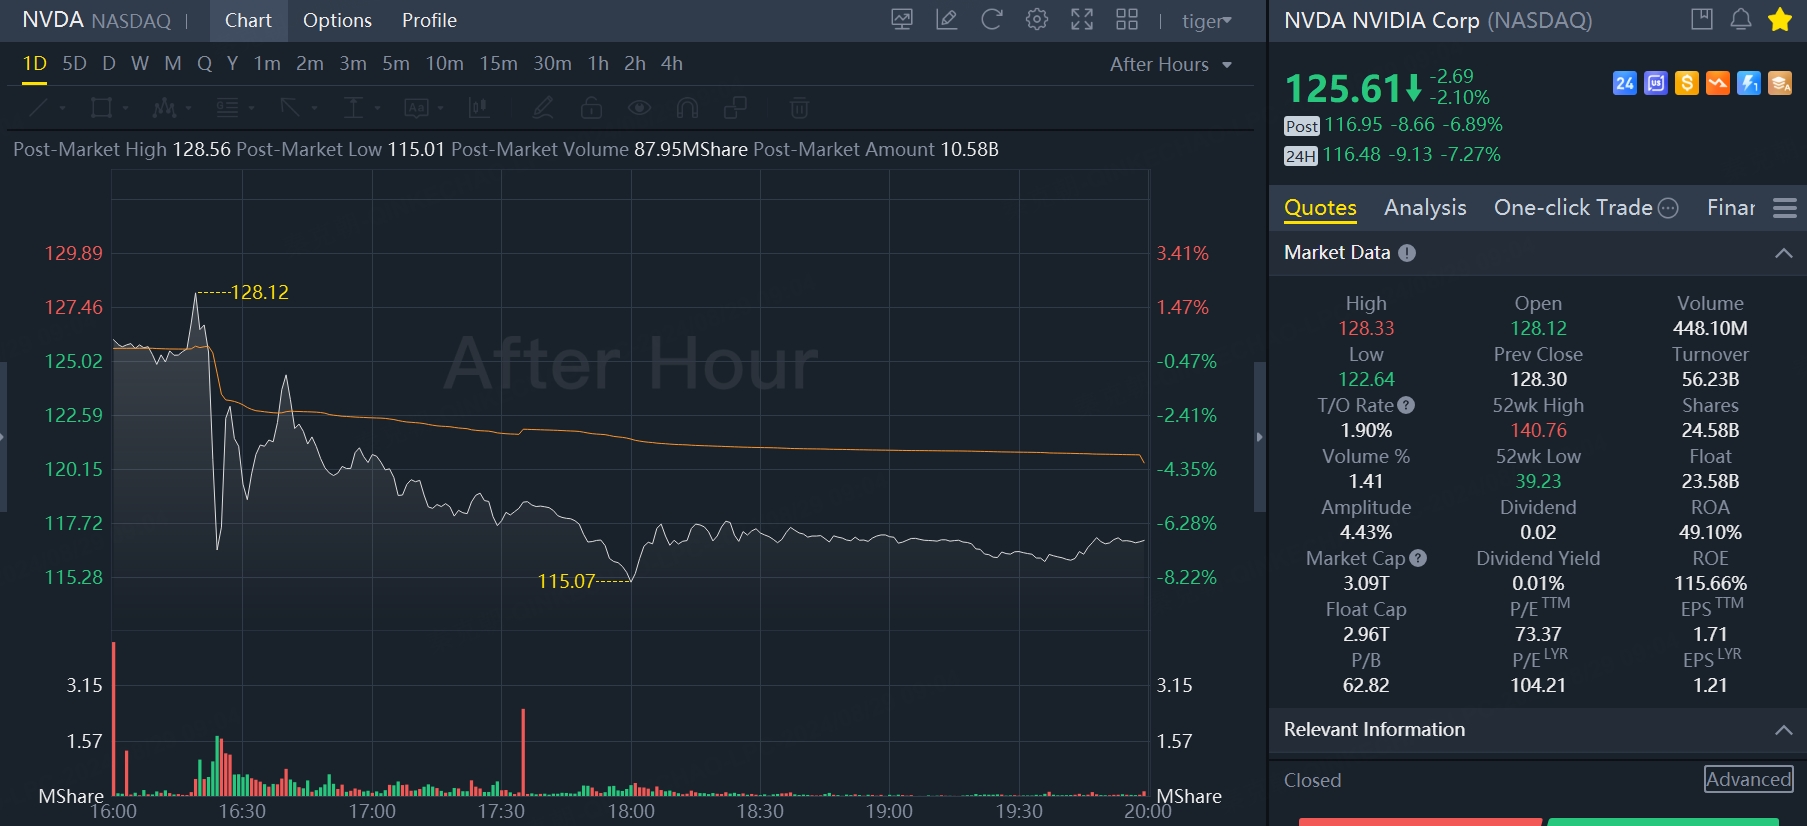Open the One-click Trade tab
The image size is (1807, 826).
coord(1573,207)
